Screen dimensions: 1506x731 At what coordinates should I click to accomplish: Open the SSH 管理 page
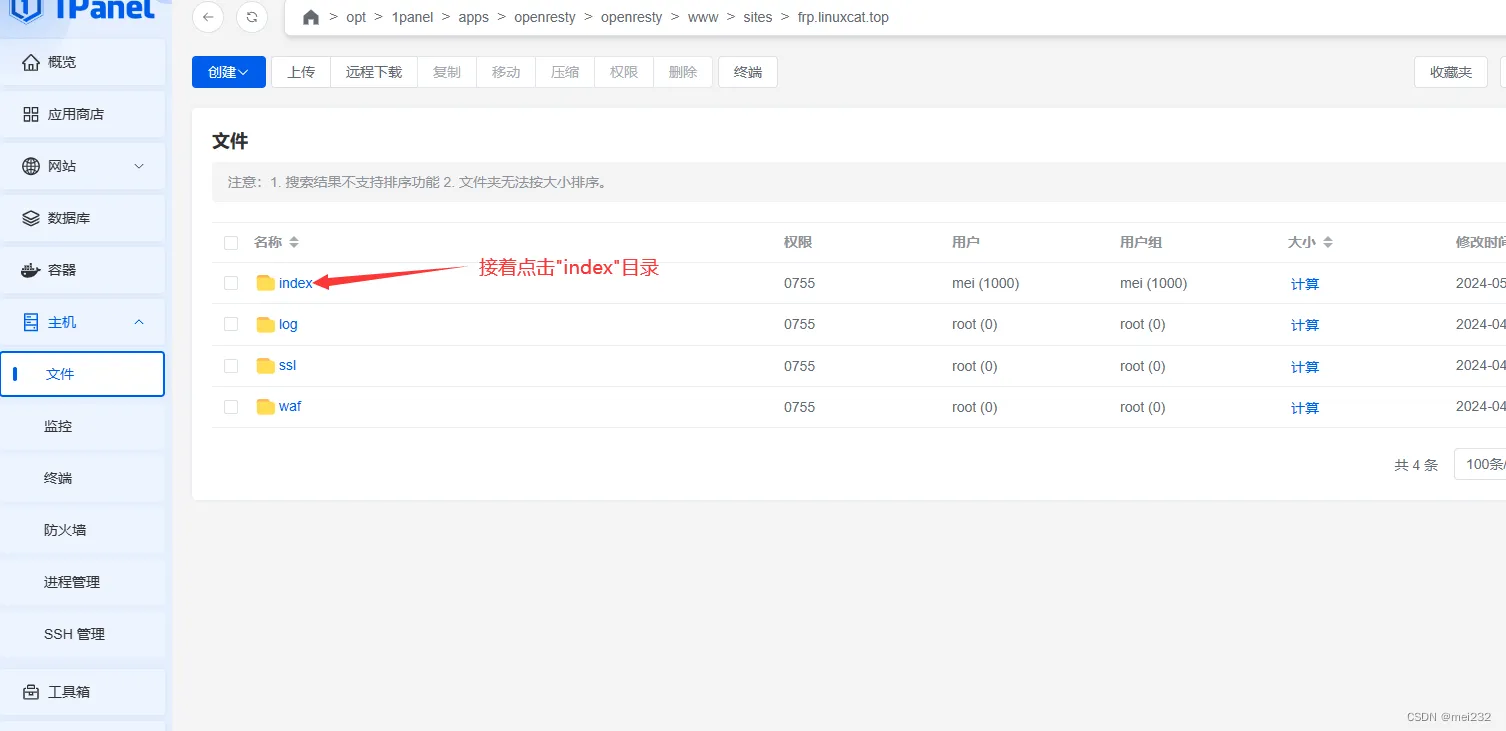pos(73,633)
